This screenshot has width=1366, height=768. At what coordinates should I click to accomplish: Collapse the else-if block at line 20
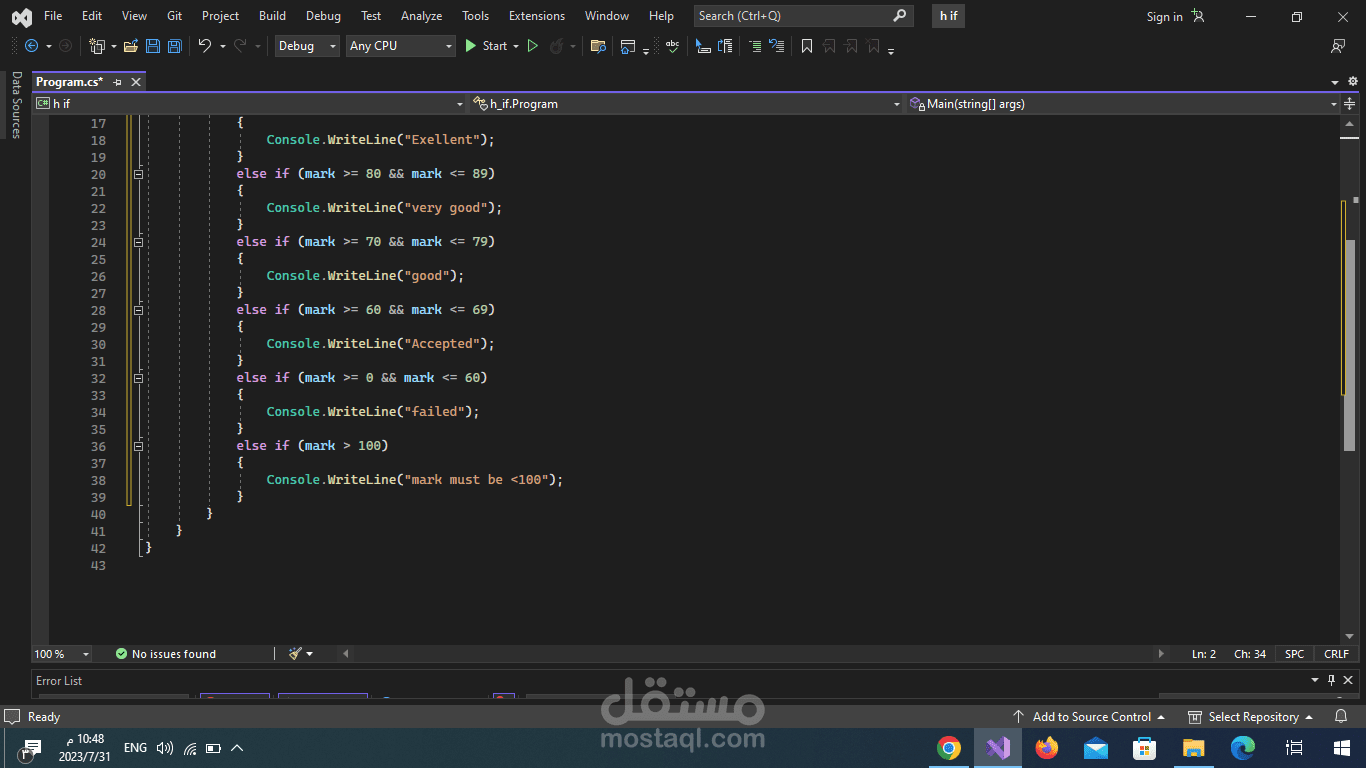click(x=138, y=174)
